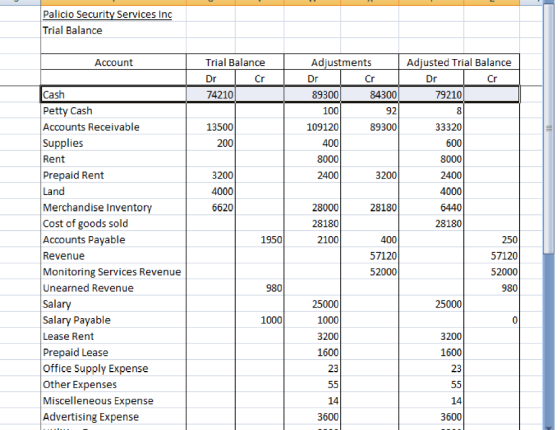
Task: Select the Adjustments column group header
Action: [341, 62]
